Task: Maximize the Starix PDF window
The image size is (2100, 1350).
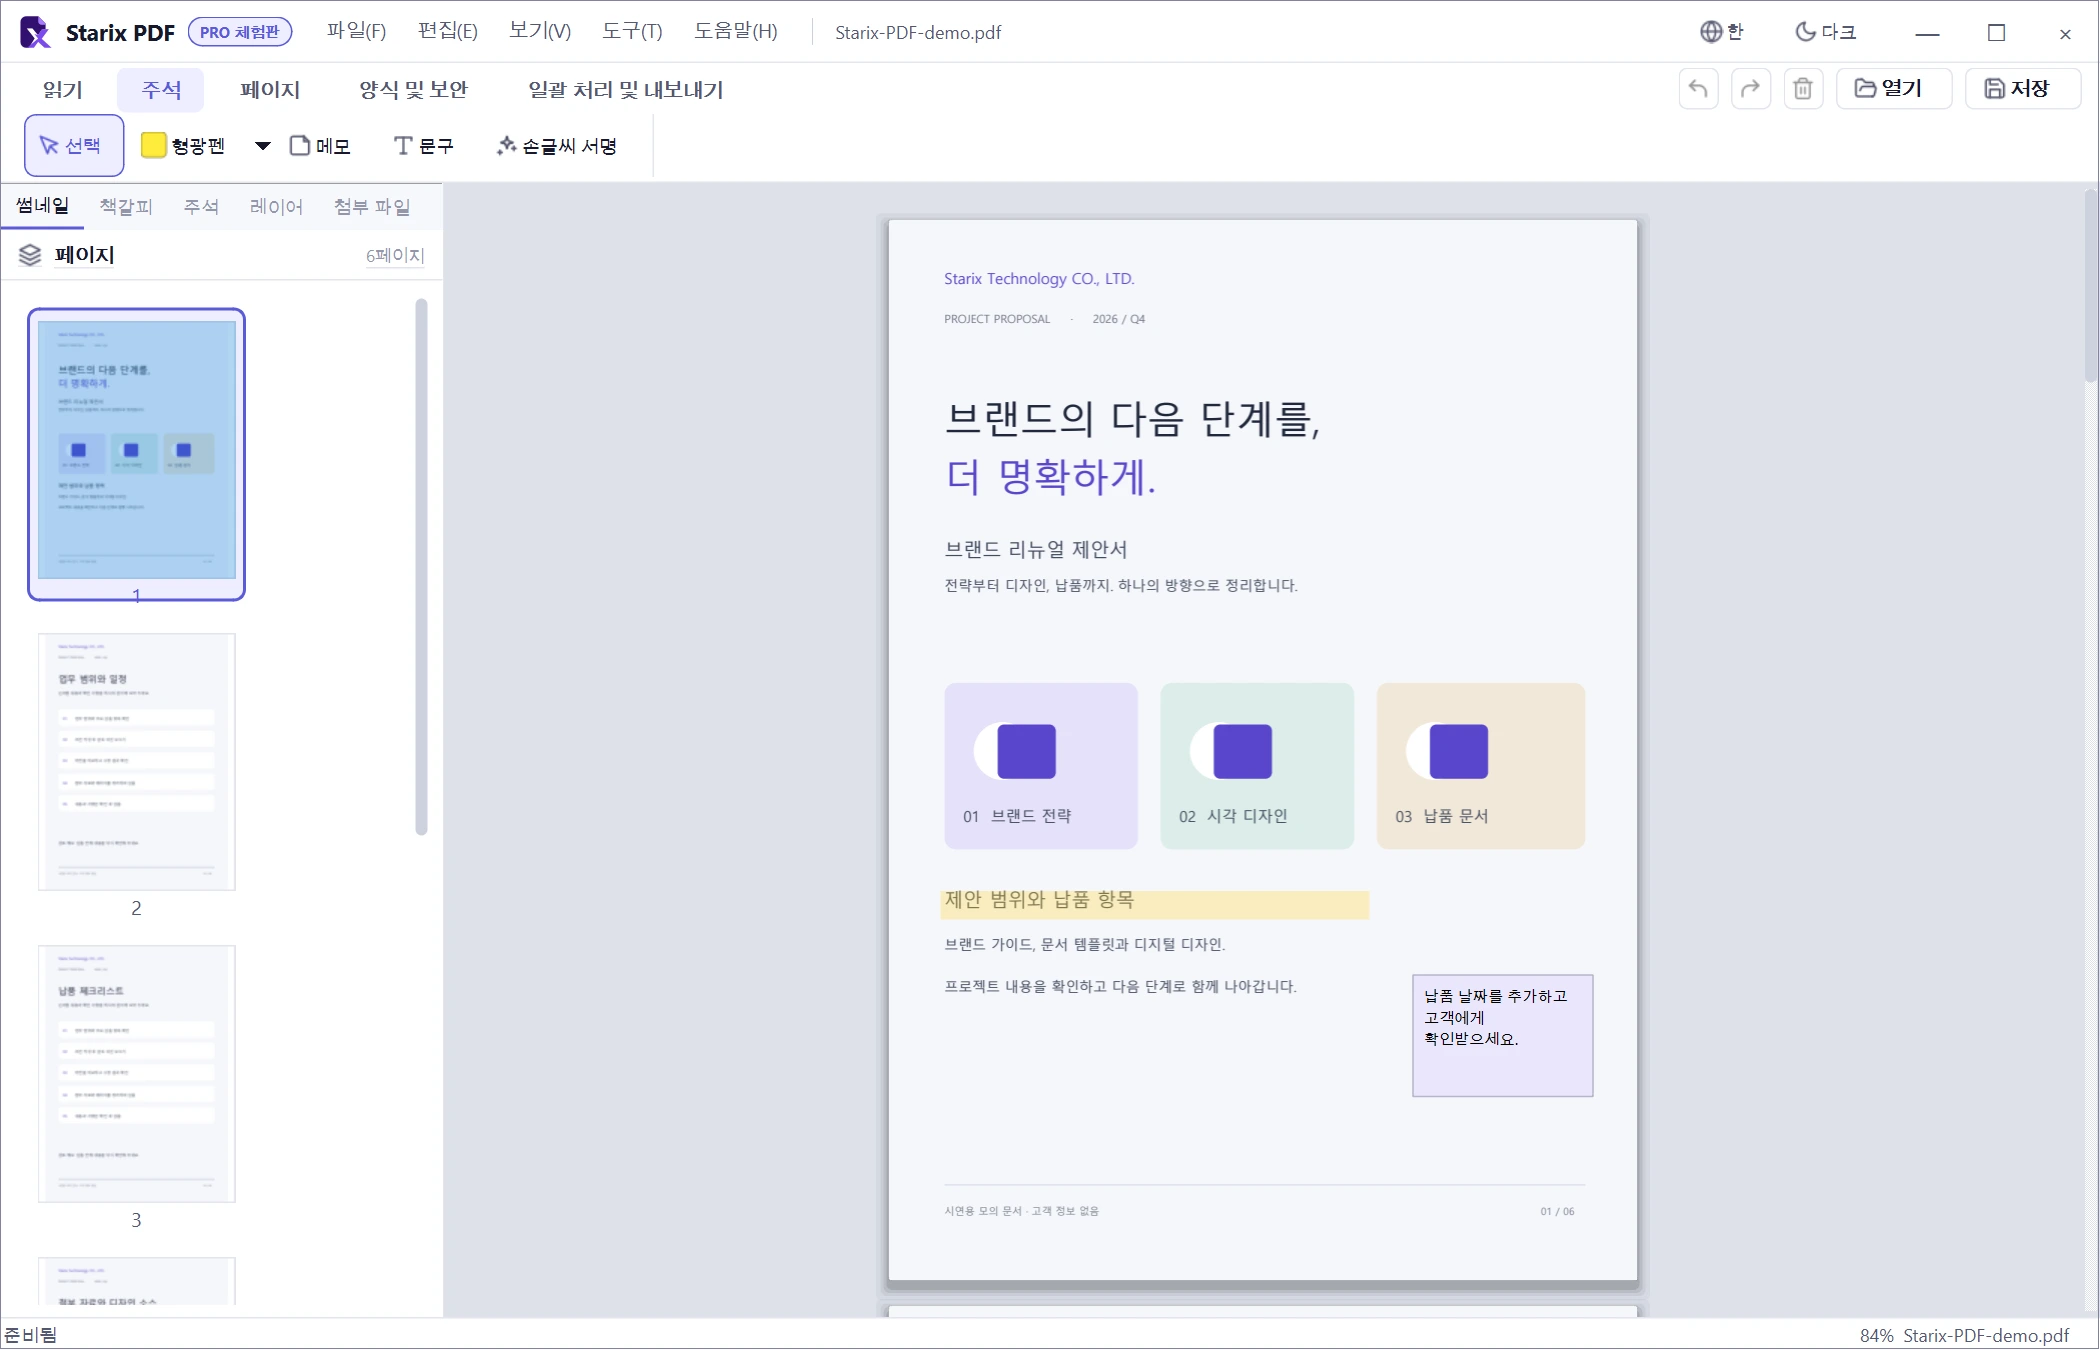Action: coord(1996,33)
